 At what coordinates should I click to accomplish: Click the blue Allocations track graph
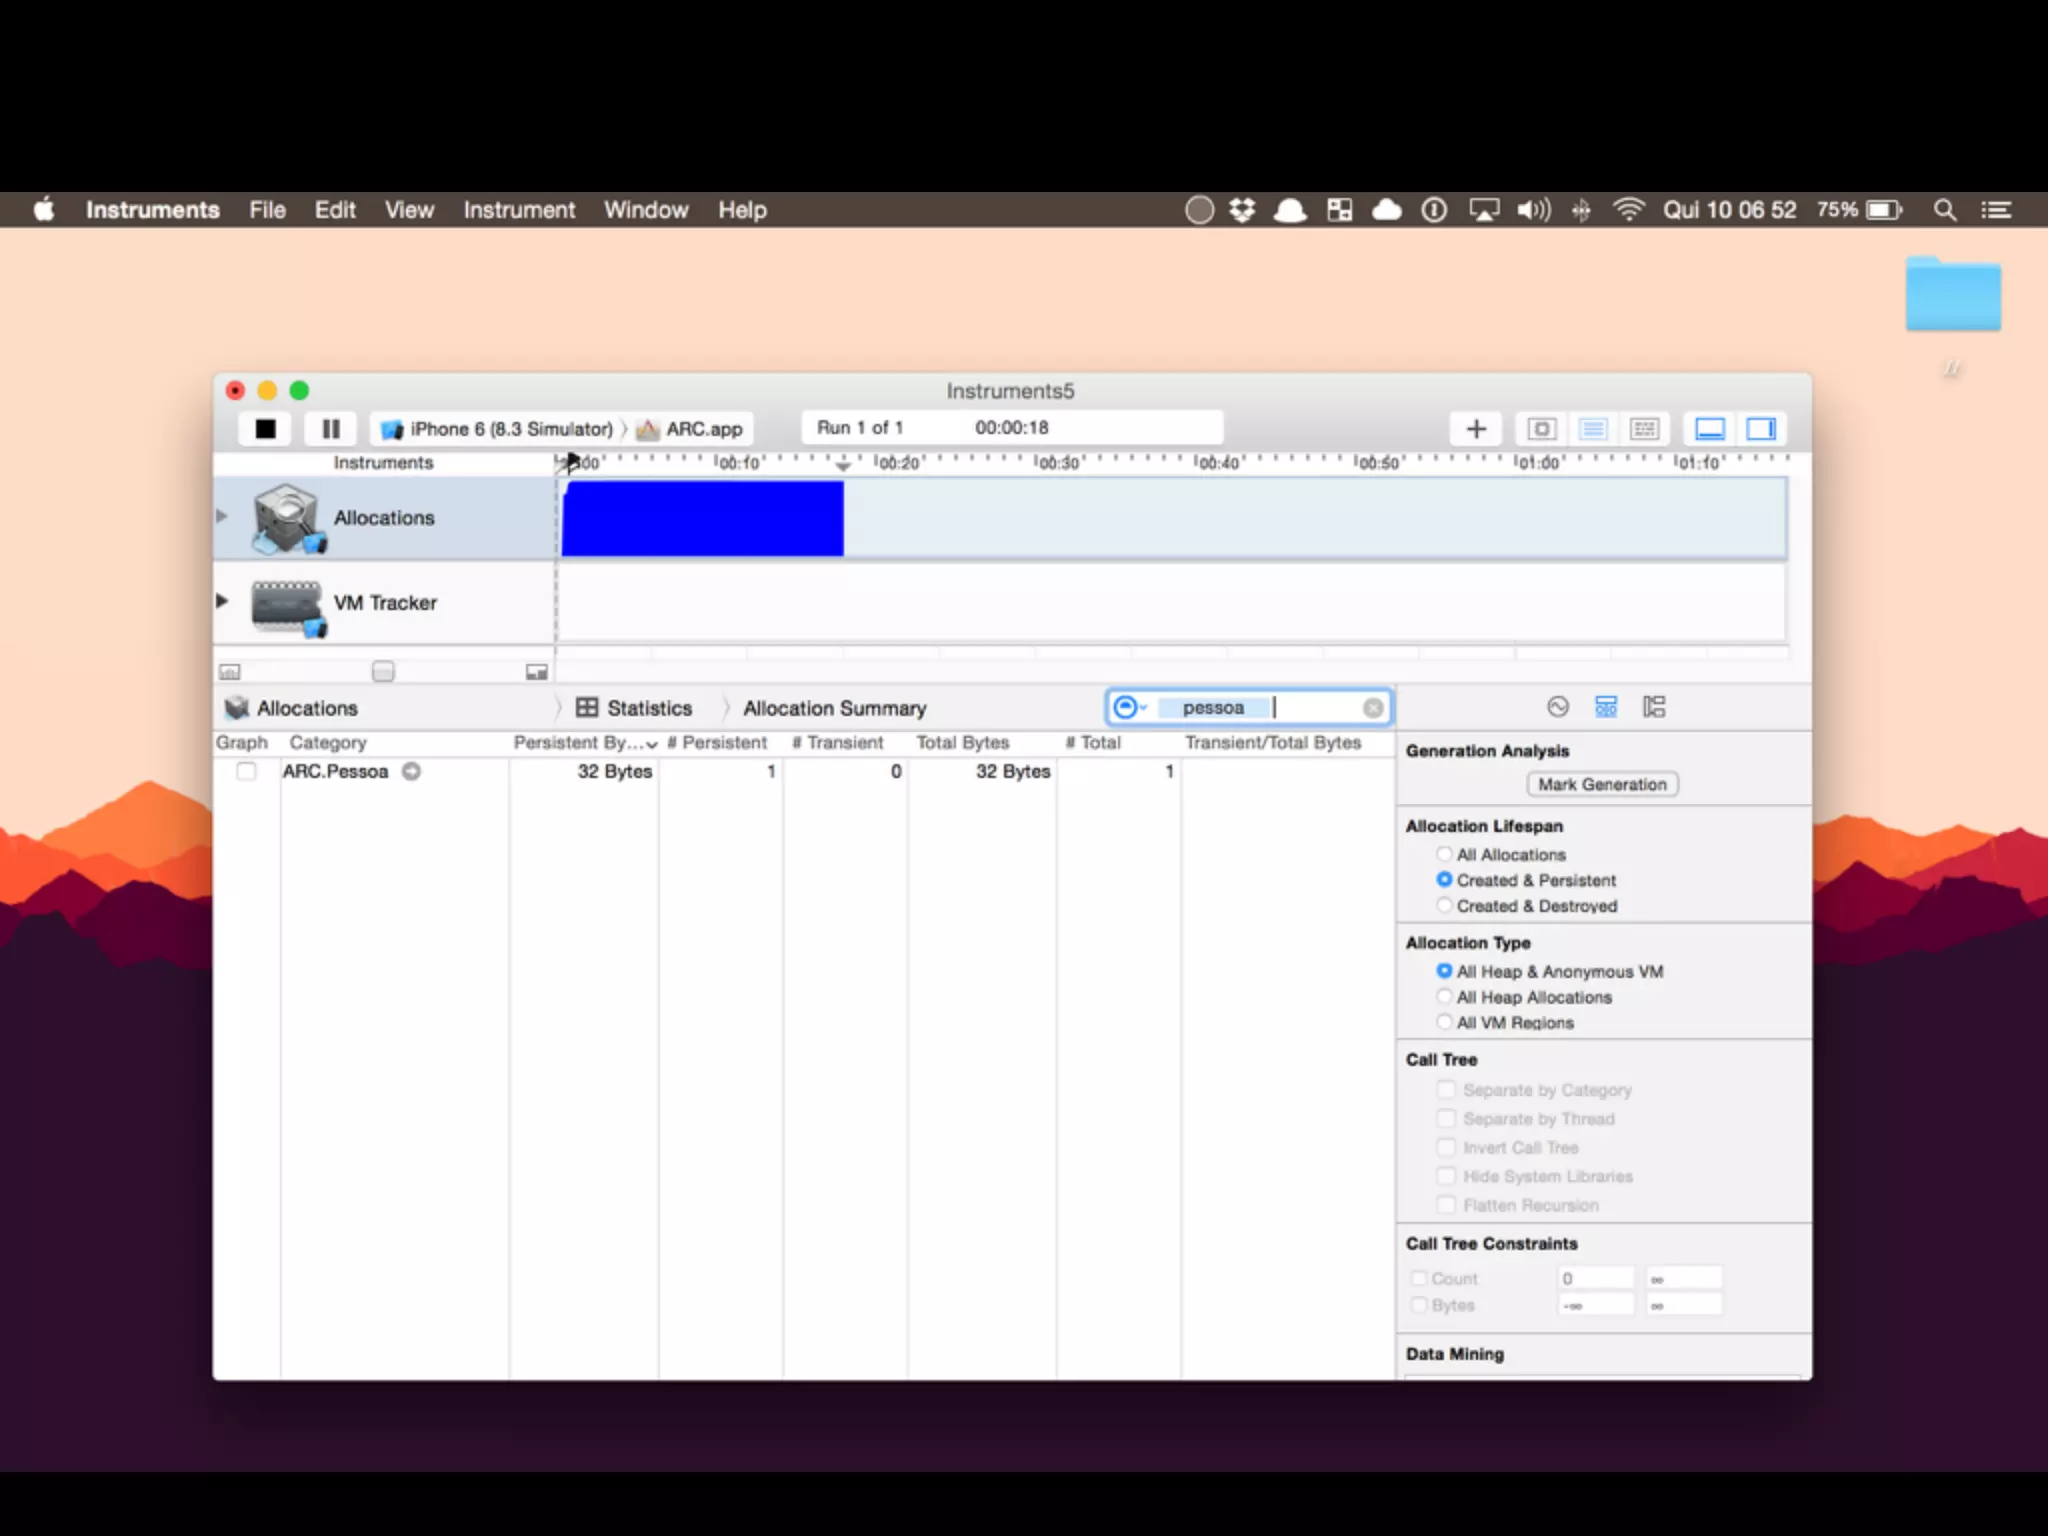click(x=702, y=518)
